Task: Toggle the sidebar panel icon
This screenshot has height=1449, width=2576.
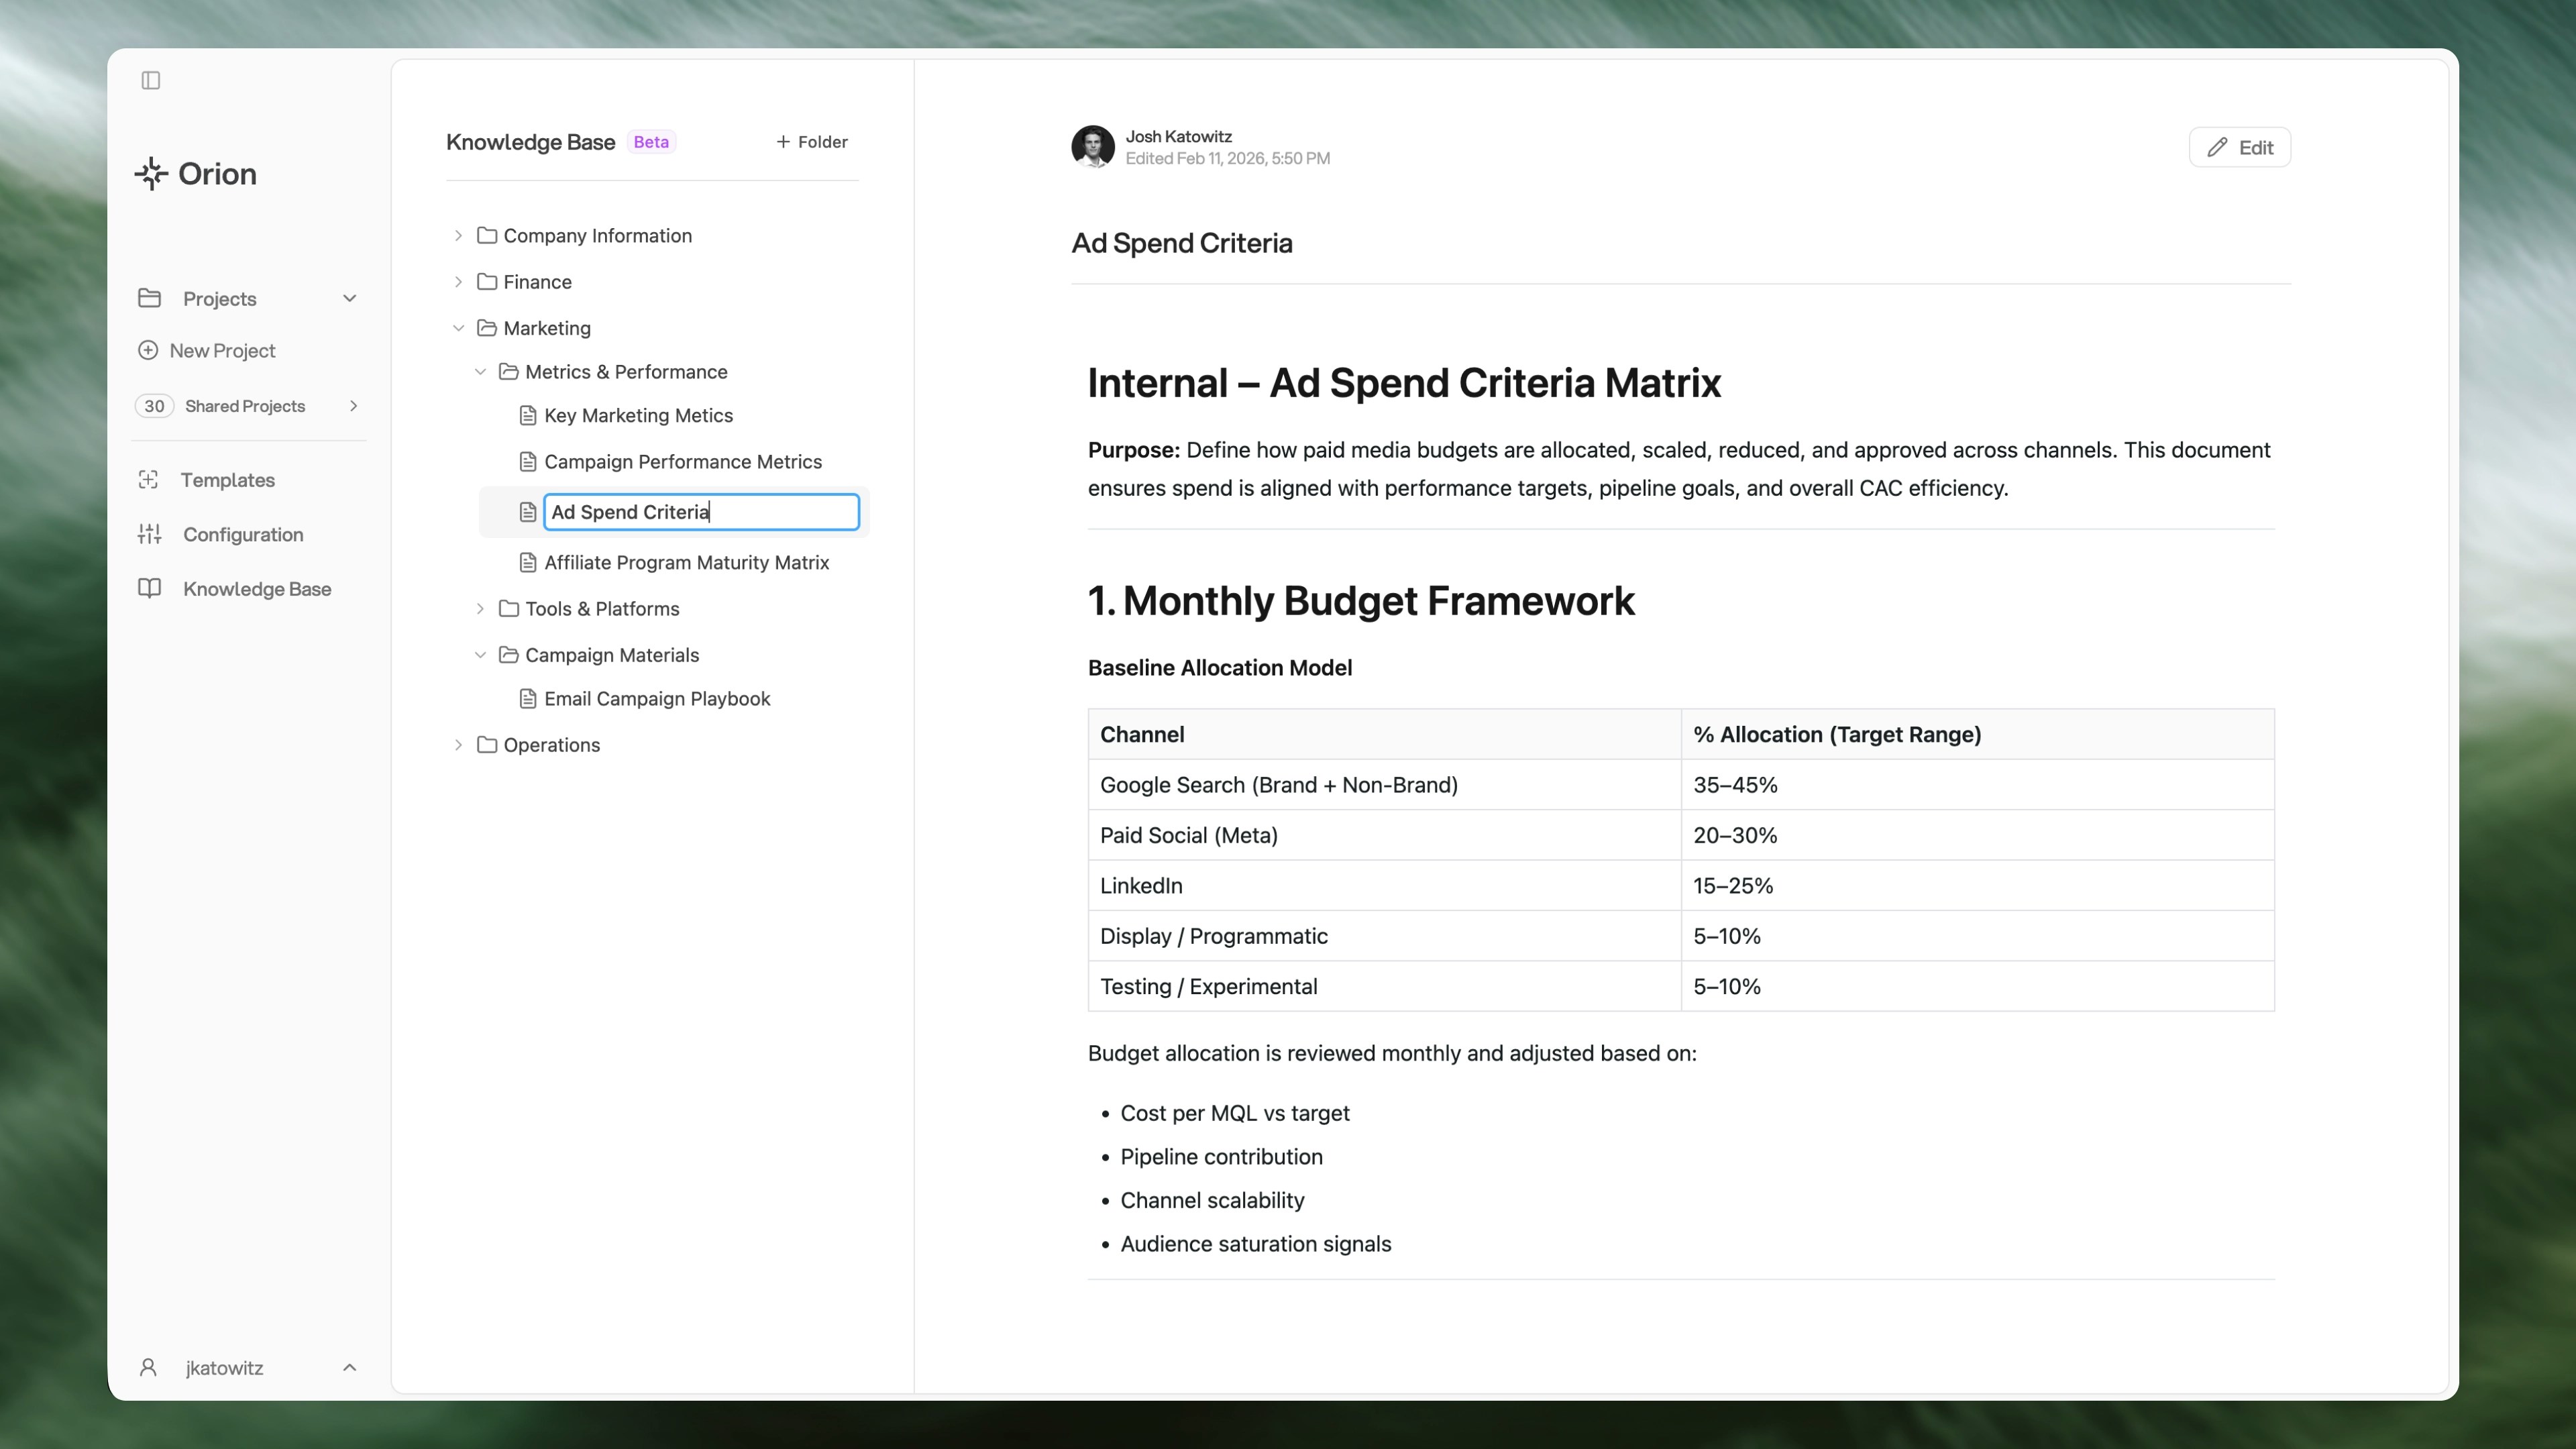Action: [x=151, y=81]
